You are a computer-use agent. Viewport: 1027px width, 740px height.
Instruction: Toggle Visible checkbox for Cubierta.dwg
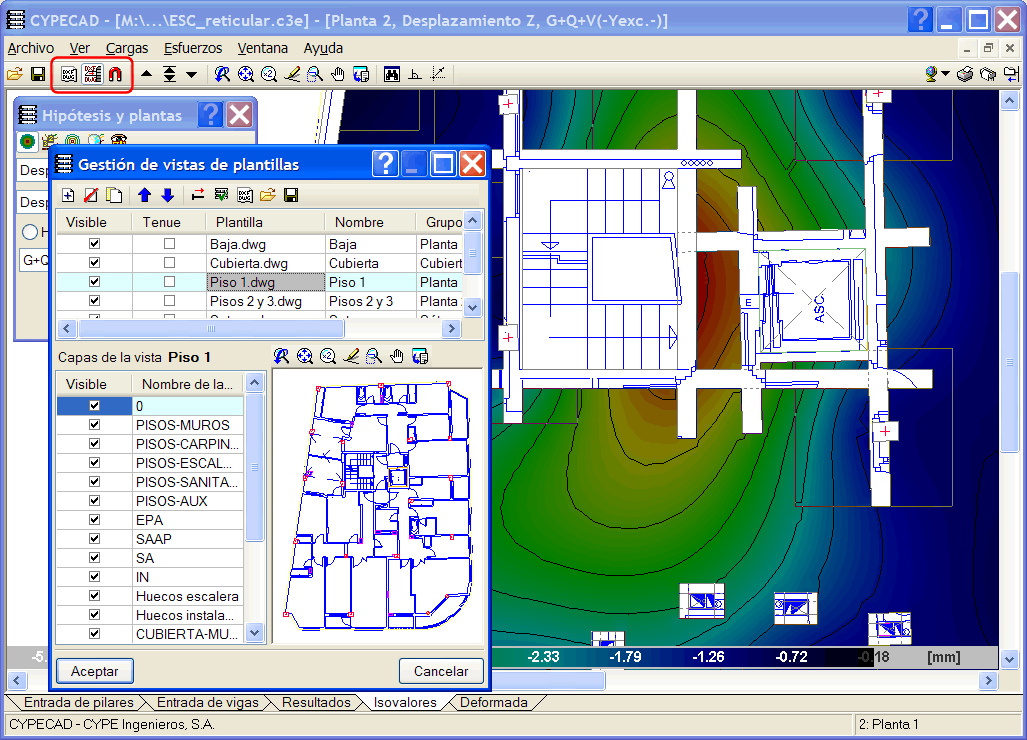(x=94, y=263)
